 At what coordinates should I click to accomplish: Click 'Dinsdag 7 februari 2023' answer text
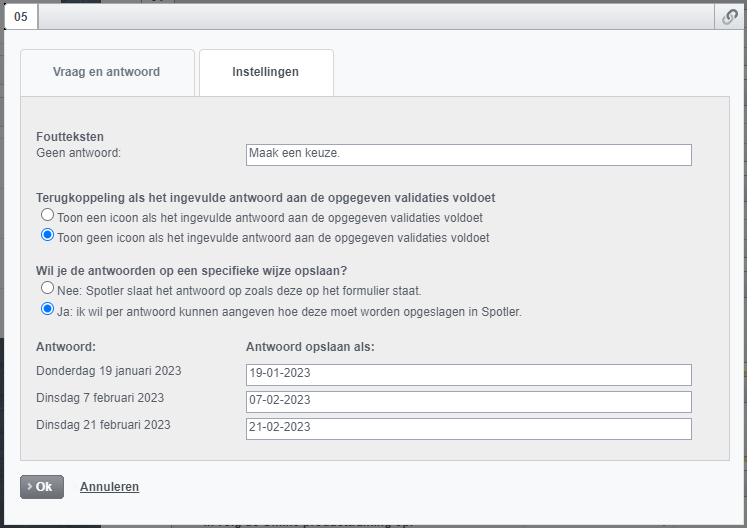pos(100,398)
